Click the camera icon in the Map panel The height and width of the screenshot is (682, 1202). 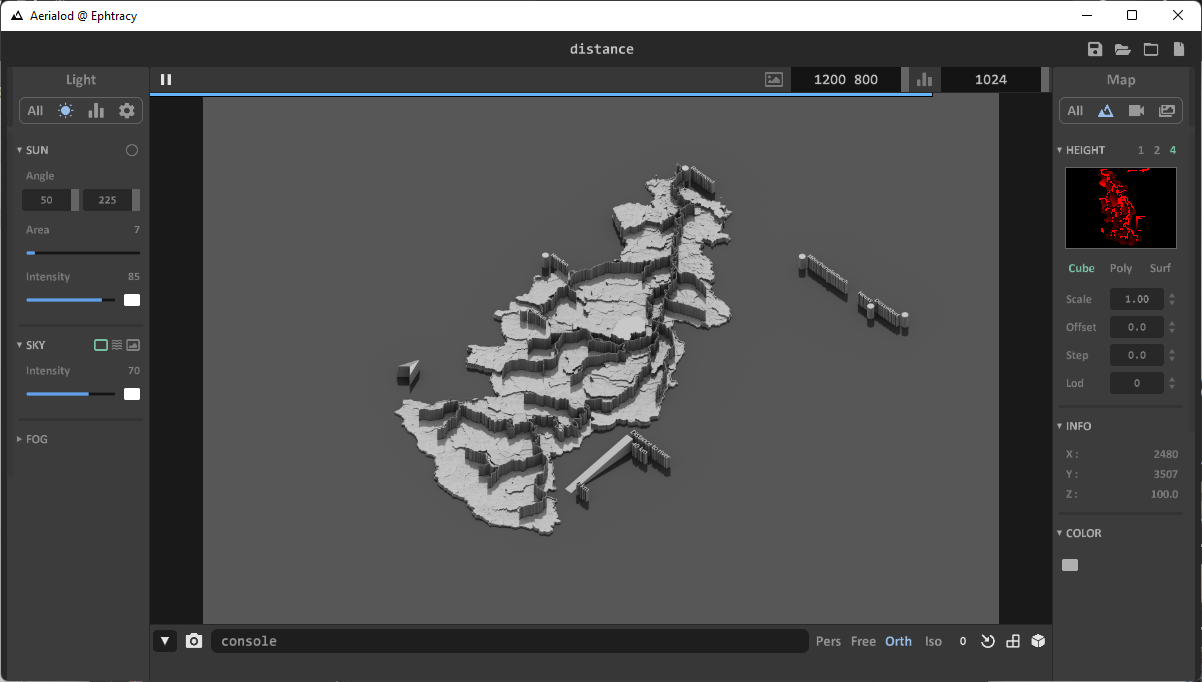click(1136, 110)
